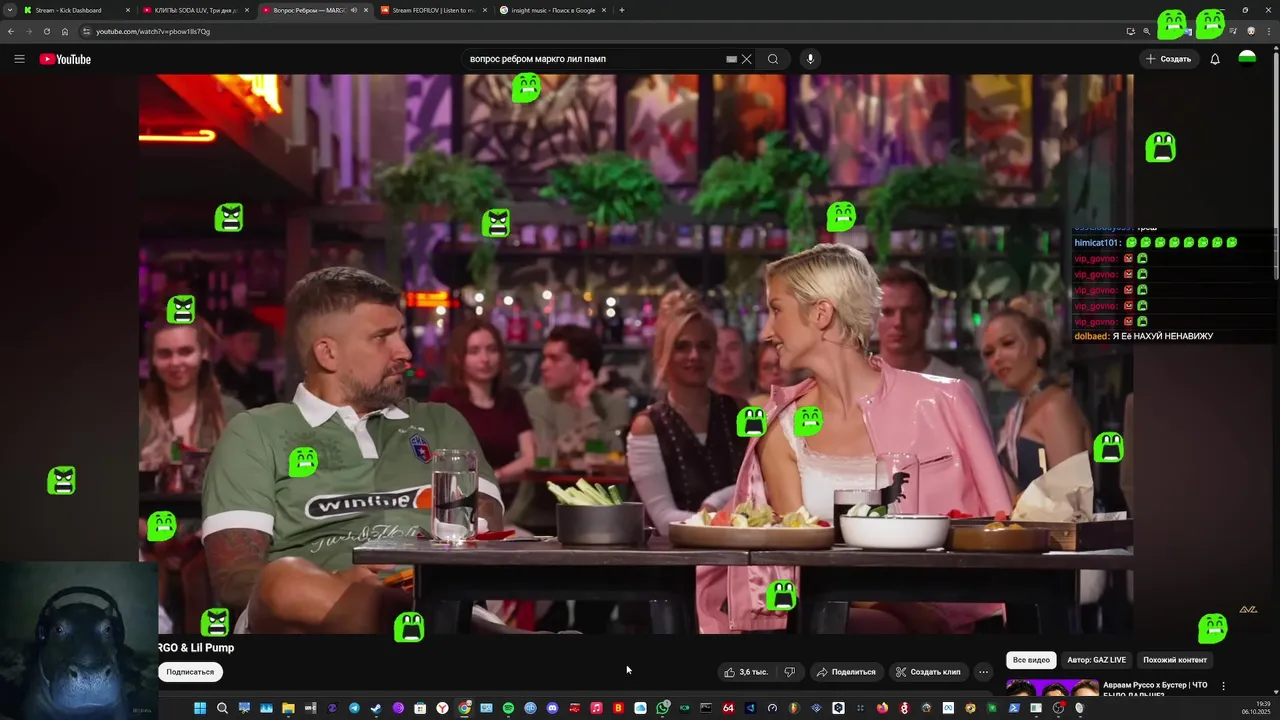Select the Похожий контент chip
This screenshot has width=1280, height=720.
pyautogui.click(x=1175, y=660)
